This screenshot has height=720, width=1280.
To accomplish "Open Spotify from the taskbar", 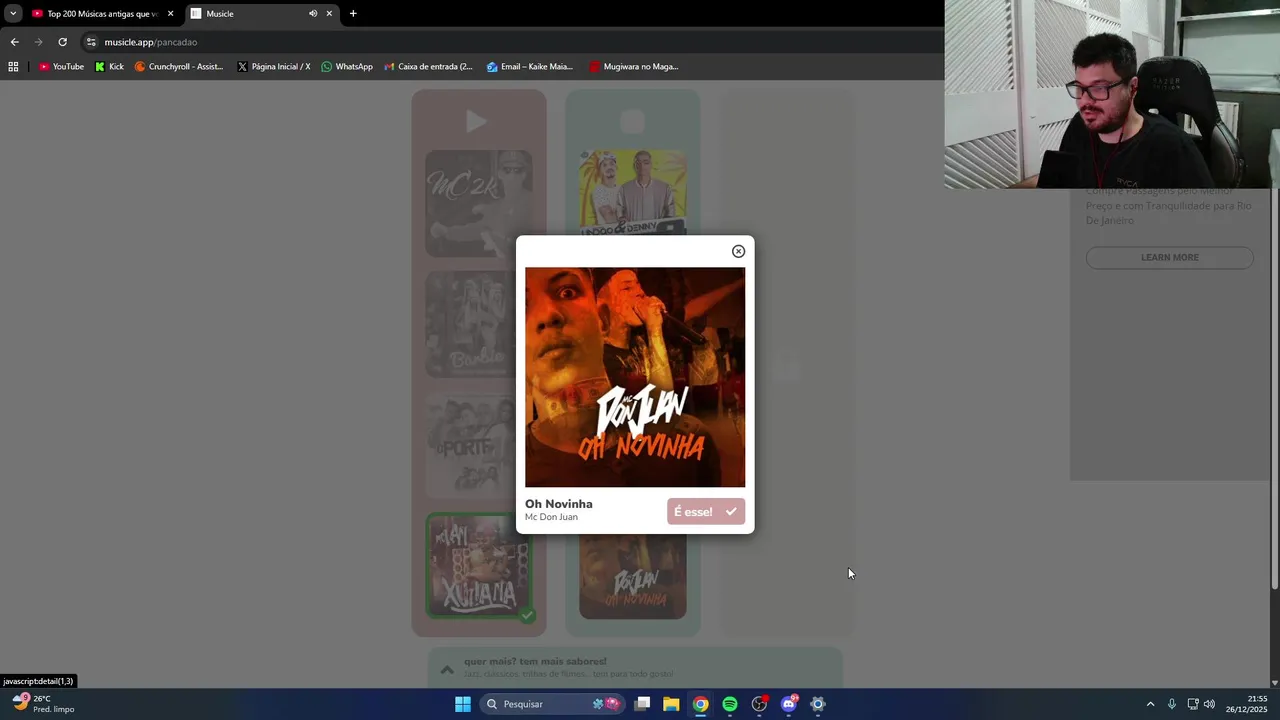I will pos(730,704).
